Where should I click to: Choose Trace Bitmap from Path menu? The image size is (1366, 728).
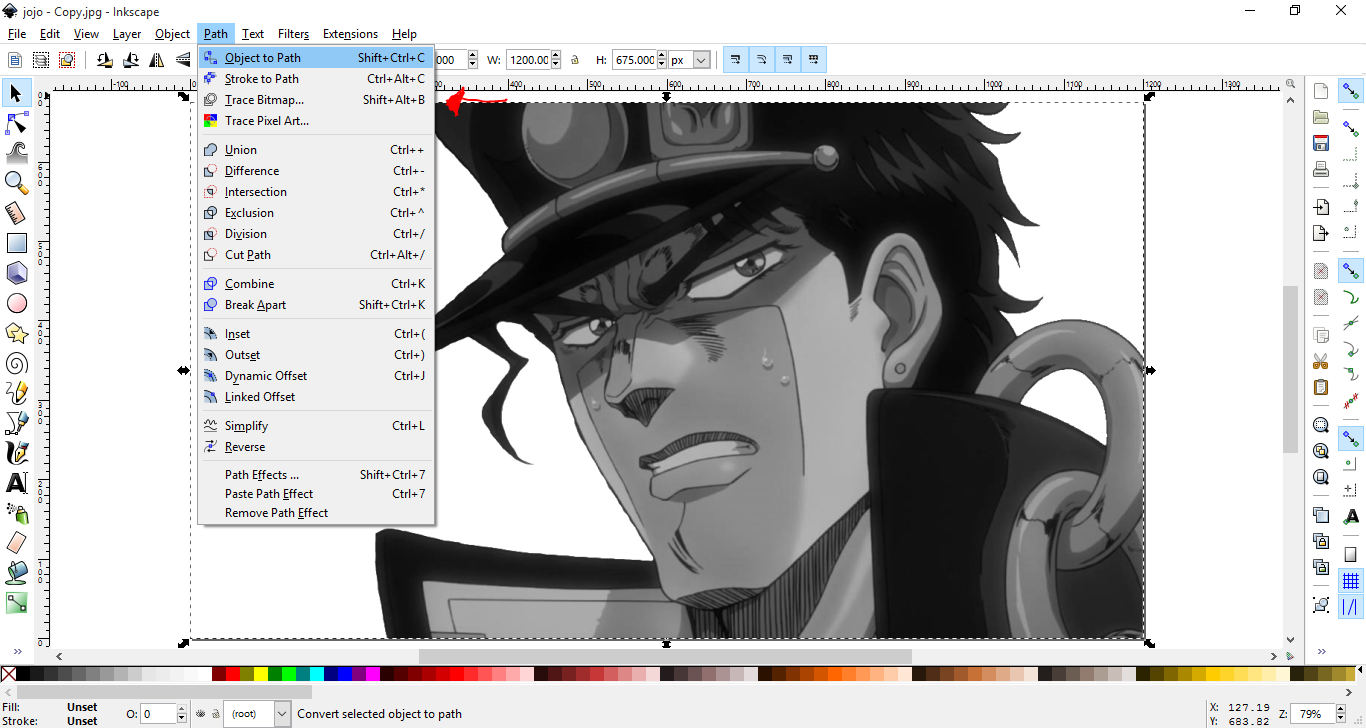tap(316, 100)
